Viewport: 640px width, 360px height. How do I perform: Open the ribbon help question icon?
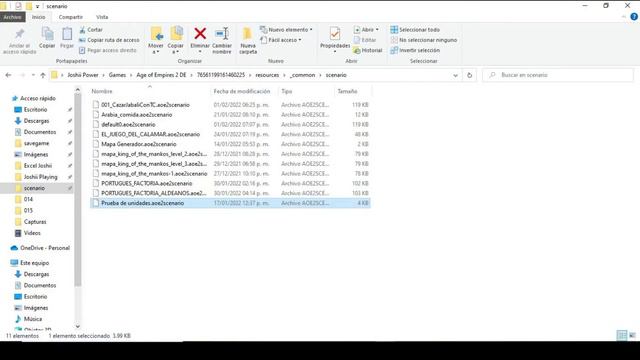click(634, 17)
